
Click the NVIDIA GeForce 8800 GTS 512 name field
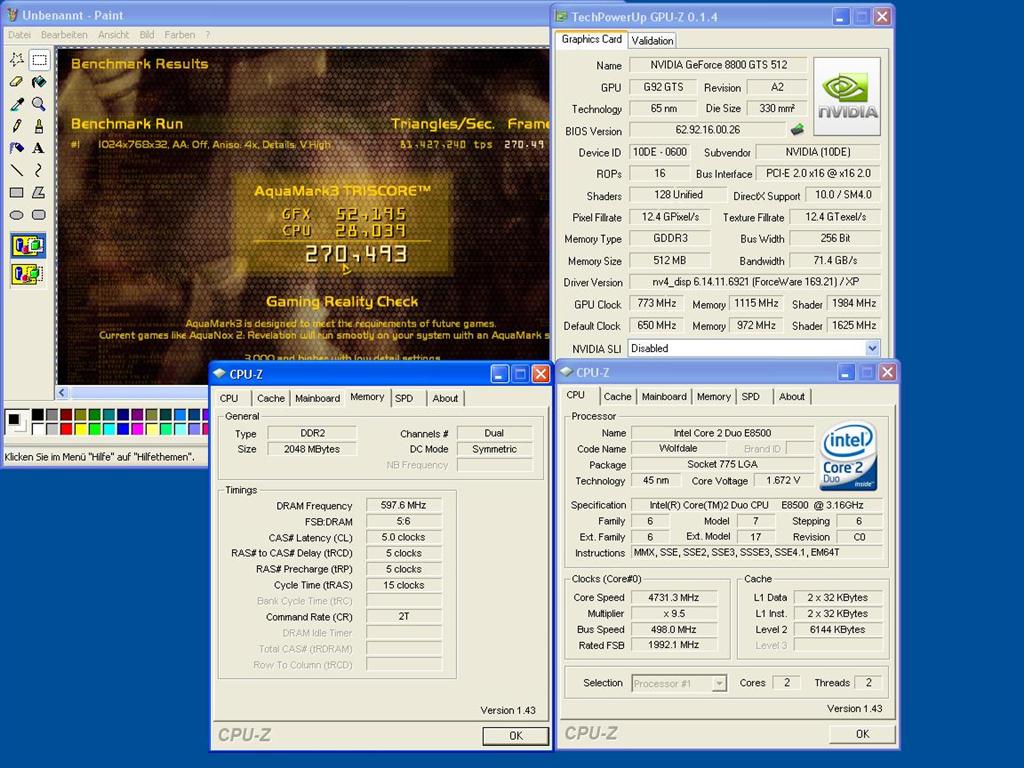point(718,65)
